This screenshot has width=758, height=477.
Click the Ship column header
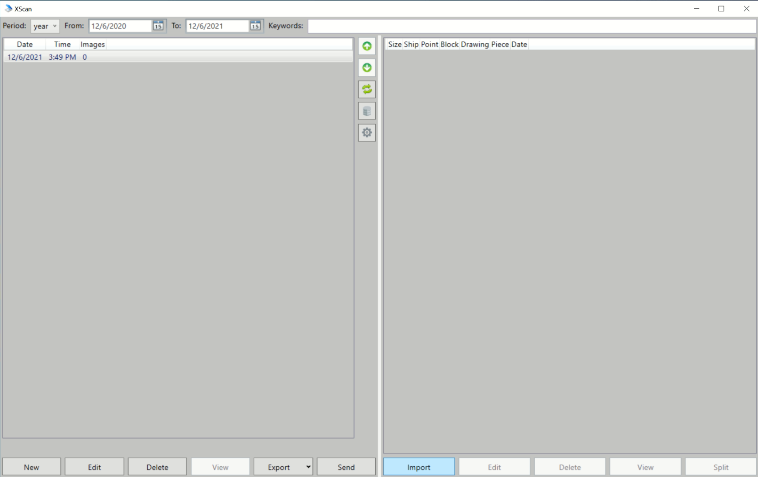(411, 44)
